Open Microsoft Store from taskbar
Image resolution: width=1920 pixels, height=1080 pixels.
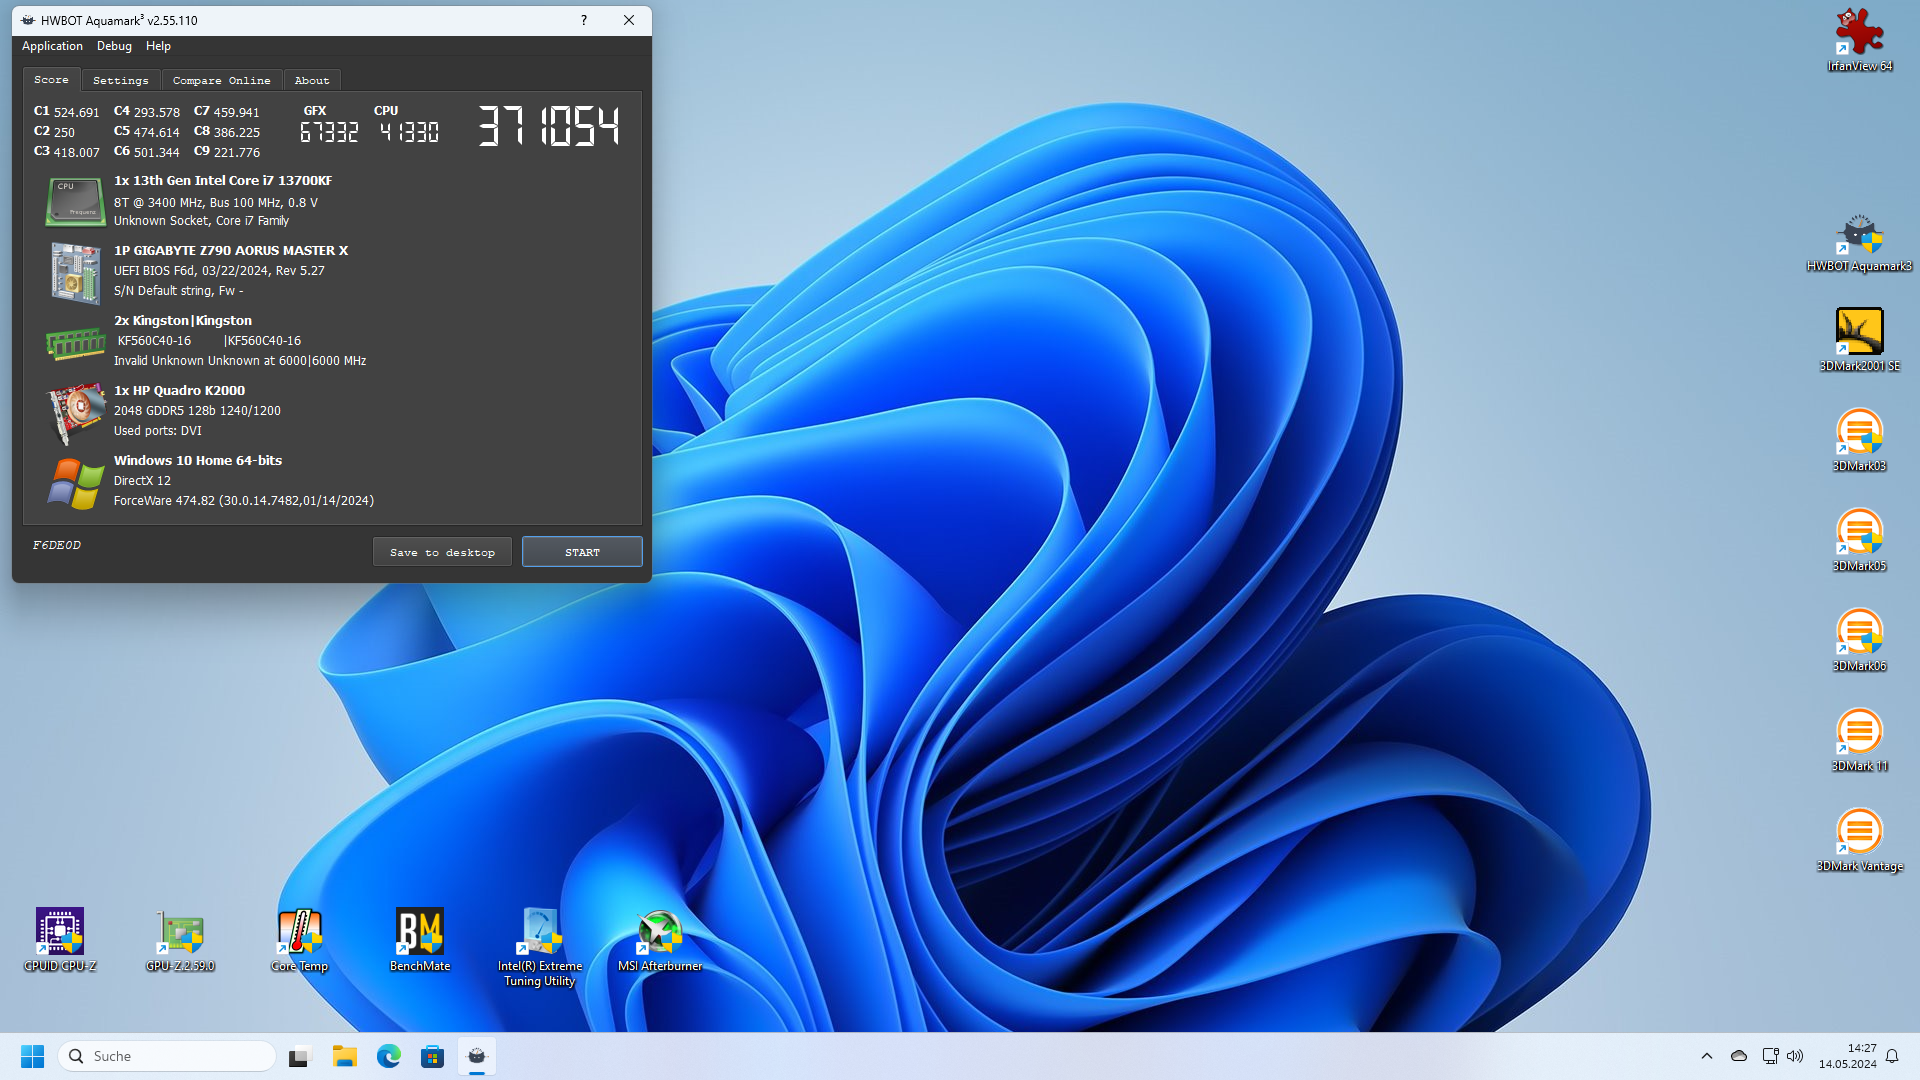coord(432,1056)
